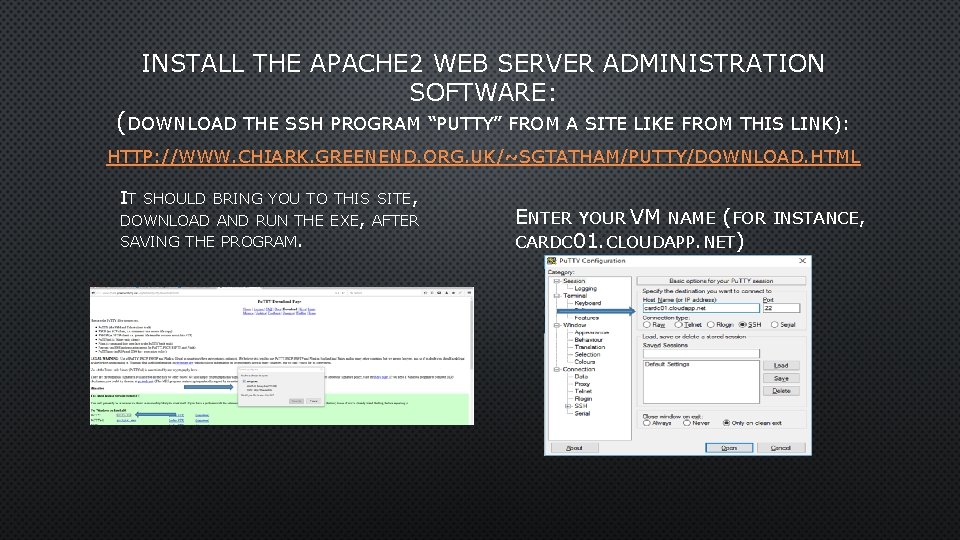This screenshot has height=540, width=960.
Task: Collapse the Session node in the Category tree
Action: point(557,281)
